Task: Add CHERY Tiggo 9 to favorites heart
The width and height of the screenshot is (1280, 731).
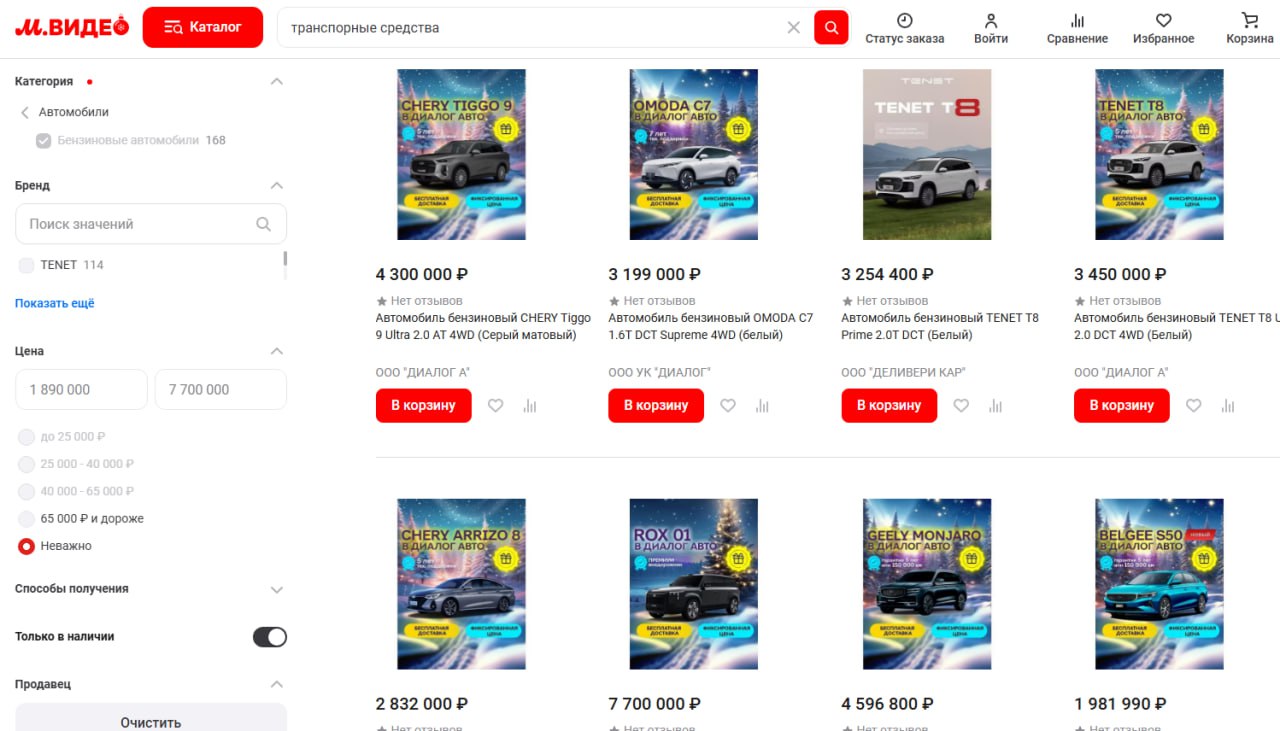Action: [x=496, y=406]
